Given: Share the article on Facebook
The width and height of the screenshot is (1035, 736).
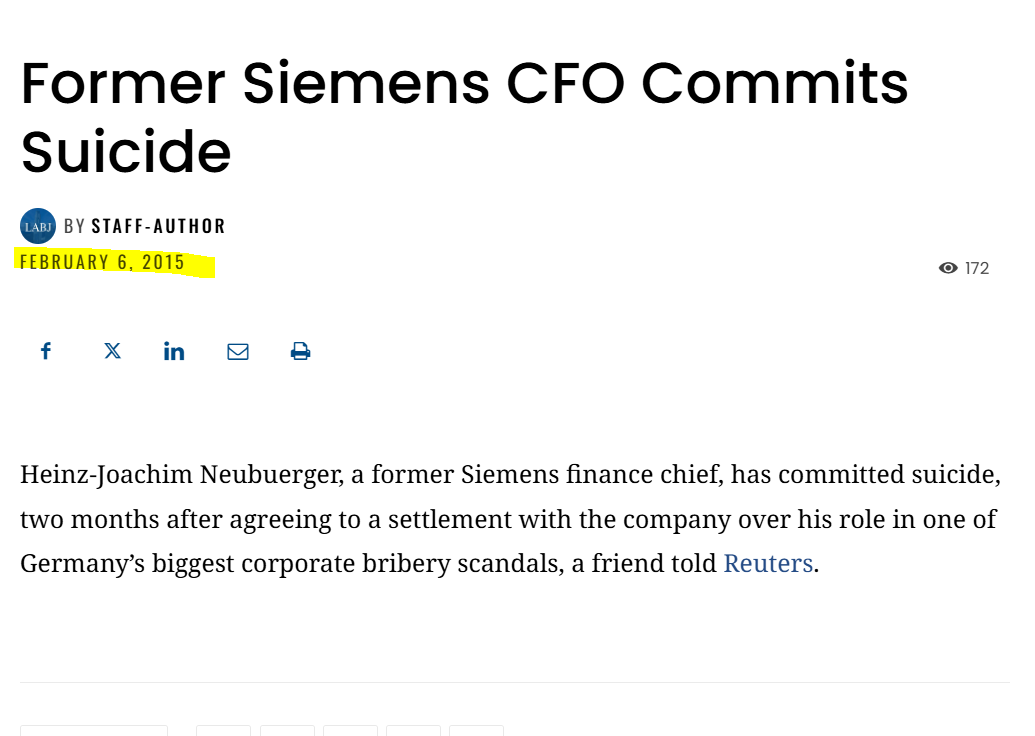Looking at the screenshot, I should coord(46,351).
